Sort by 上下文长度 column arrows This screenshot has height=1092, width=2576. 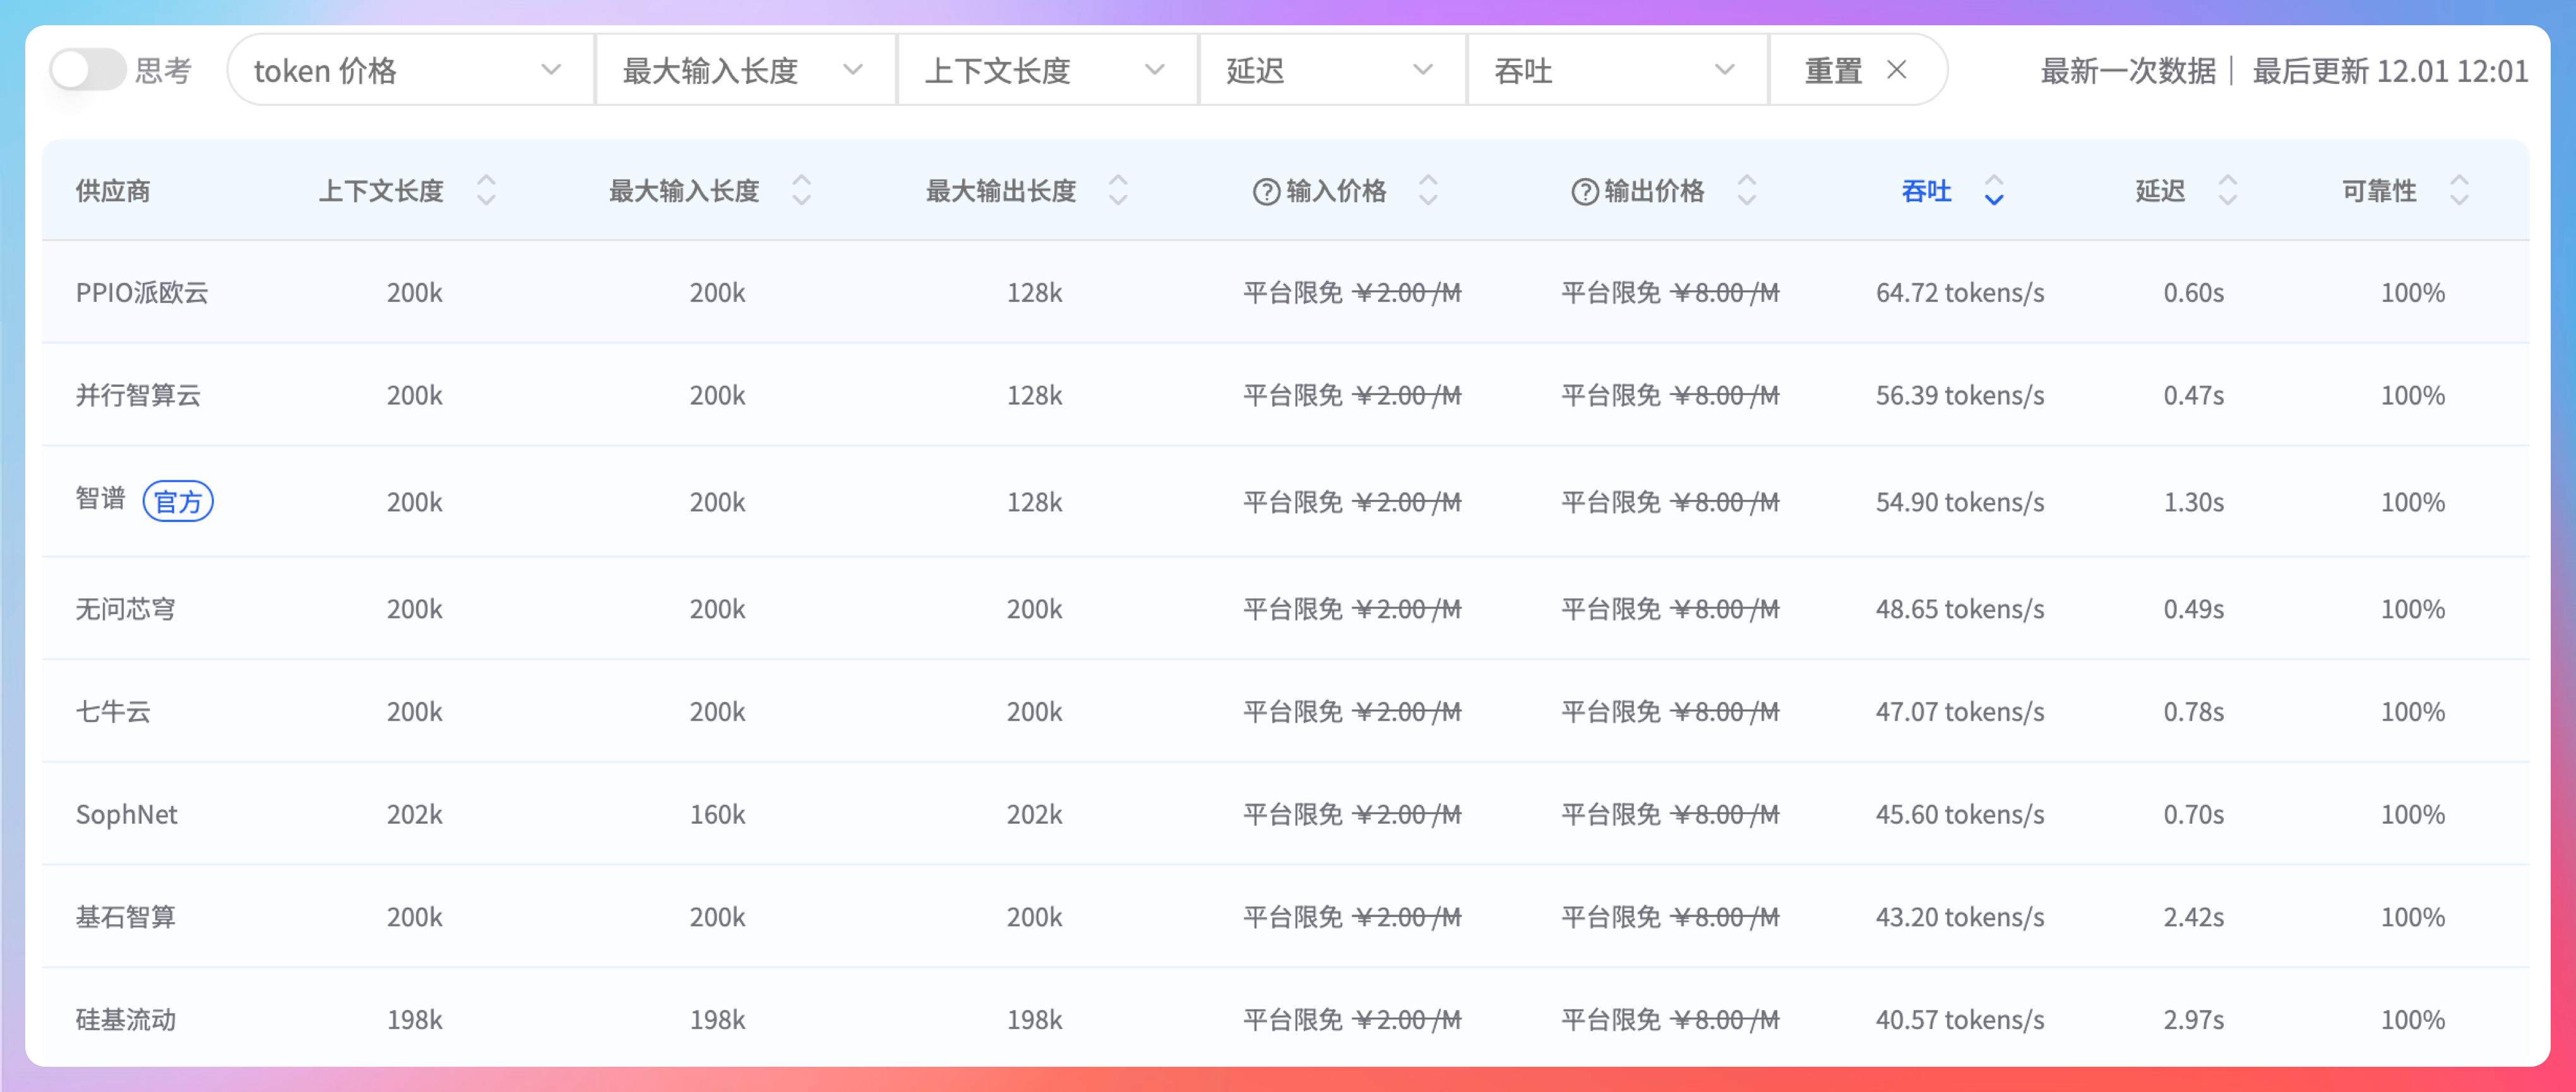486,190
